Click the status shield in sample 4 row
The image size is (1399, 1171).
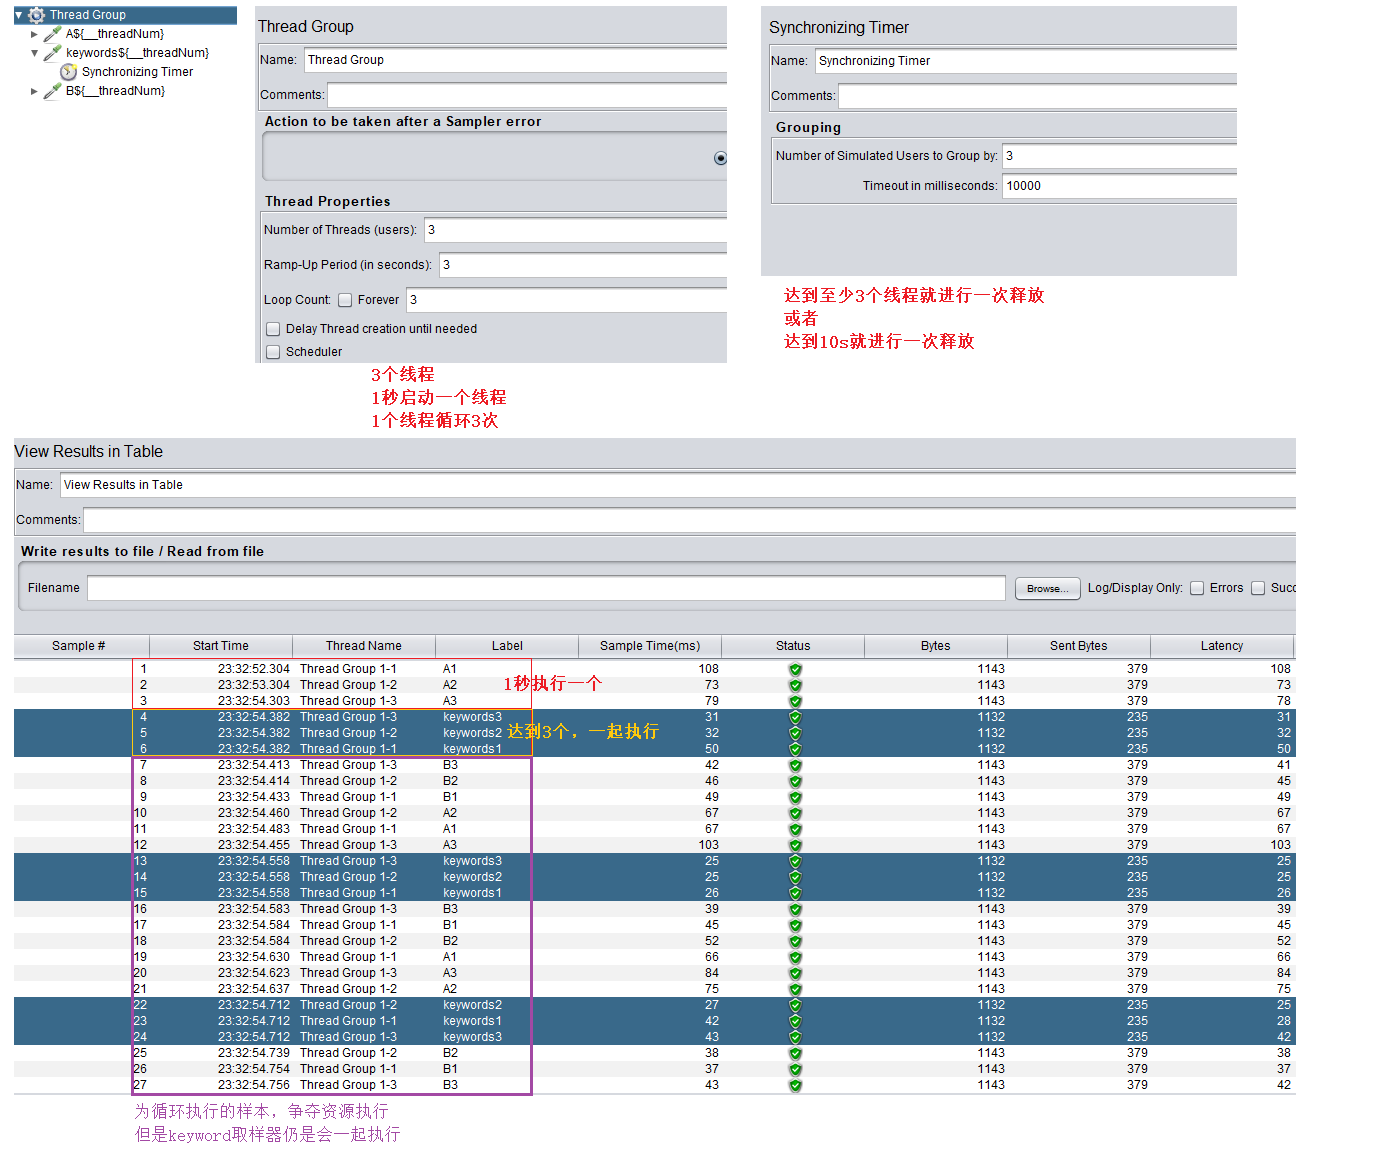click(x=795, y=718)
